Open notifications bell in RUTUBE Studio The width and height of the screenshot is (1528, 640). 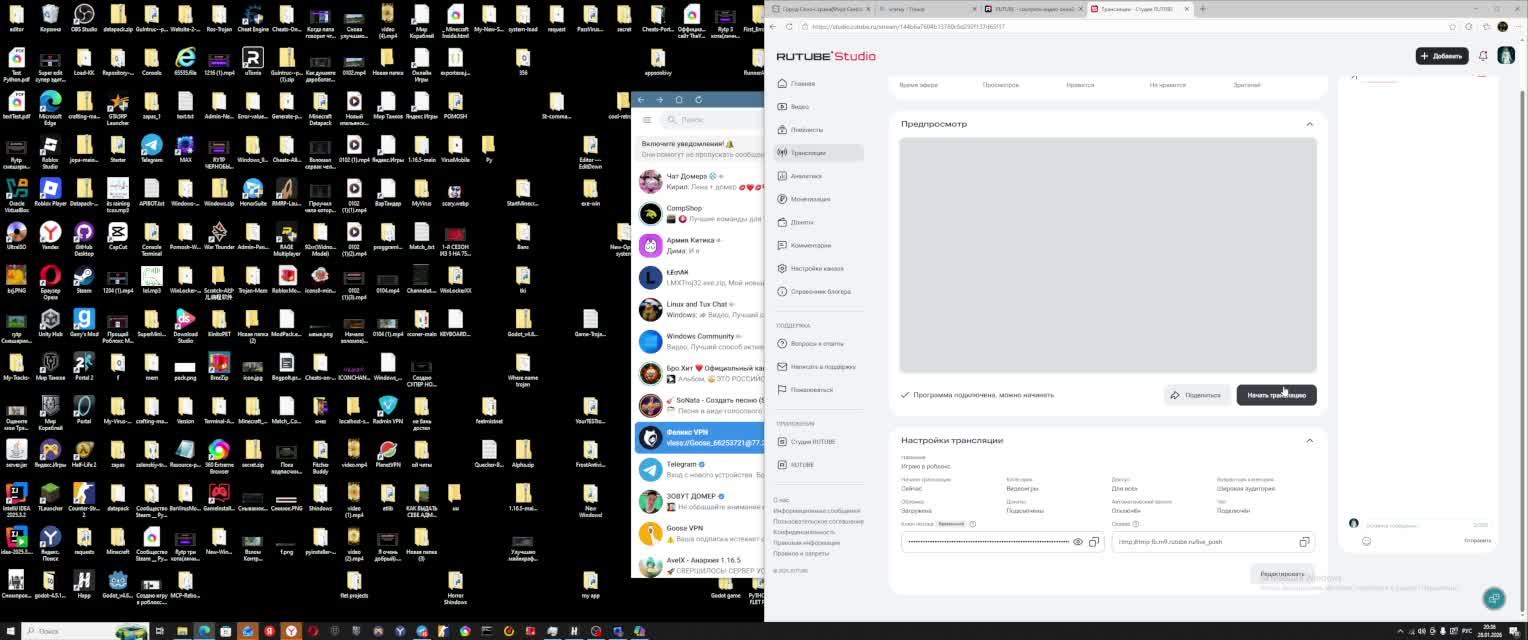pos(1483,56)
